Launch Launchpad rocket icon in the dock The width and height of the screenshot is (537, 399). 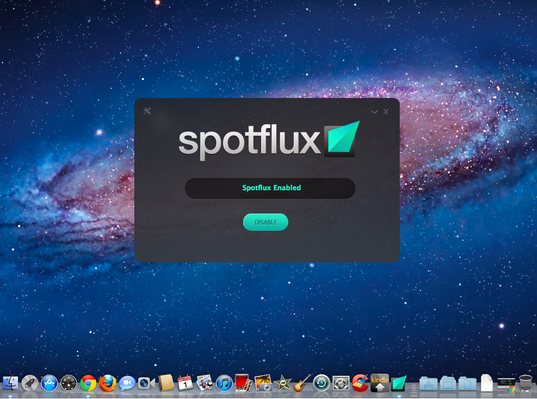click(30, 383)
